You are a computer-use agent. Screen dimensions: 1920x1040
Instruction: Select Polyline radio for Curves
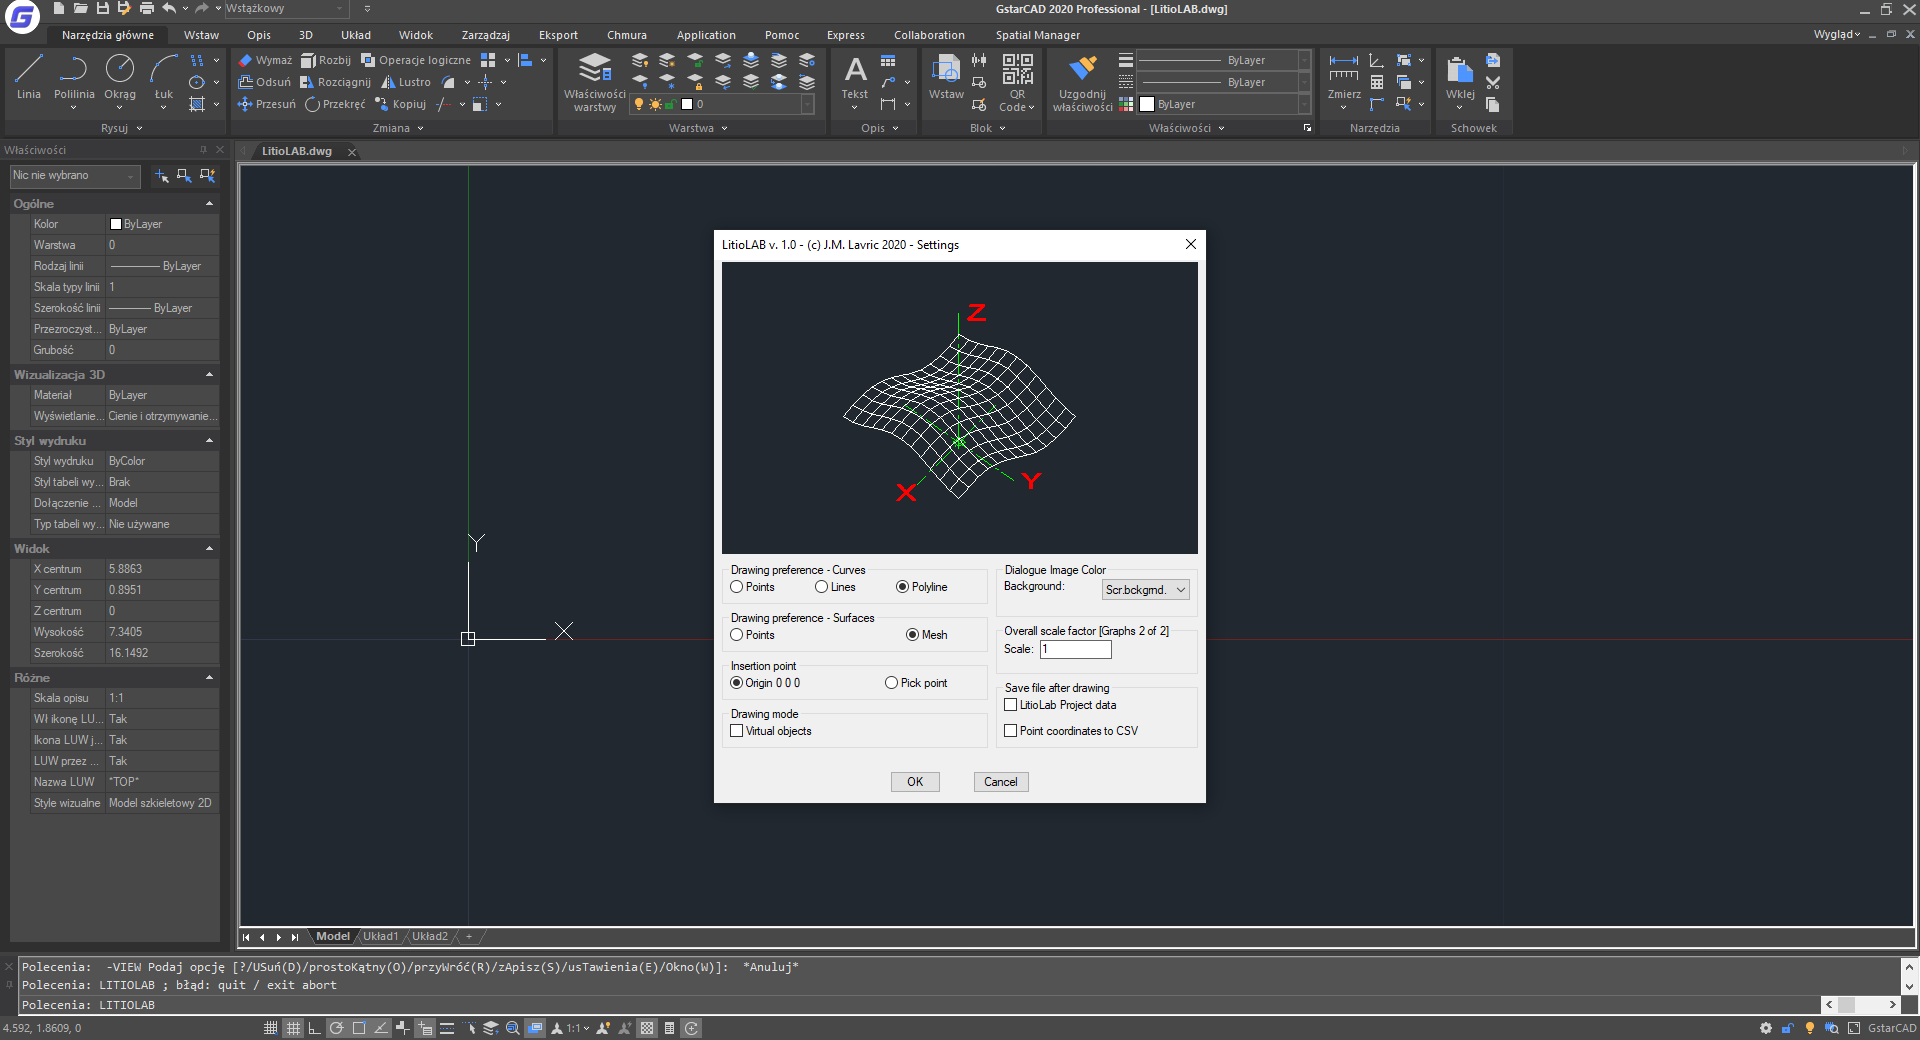click(922, 587)
